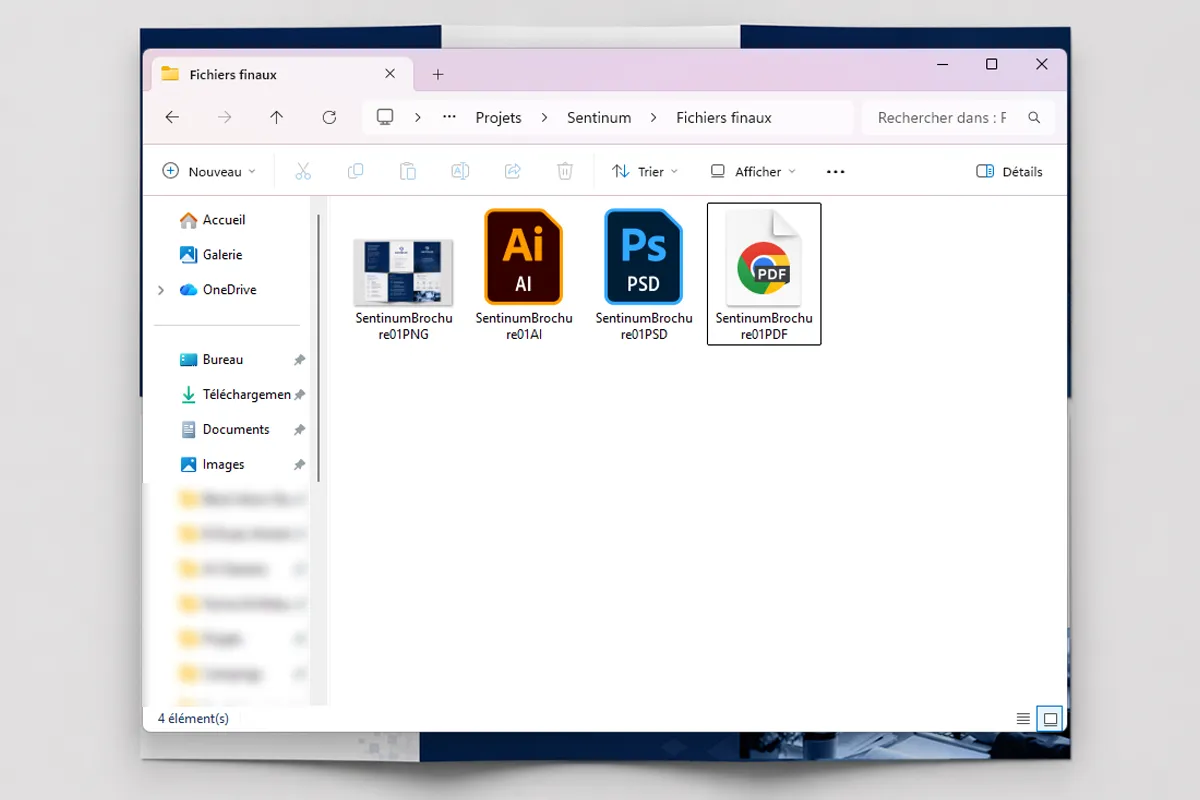Open Téléchargements in the sidebar
Image resolution: width=1200 pixels, height=800 pixels.
coord(235,395)
